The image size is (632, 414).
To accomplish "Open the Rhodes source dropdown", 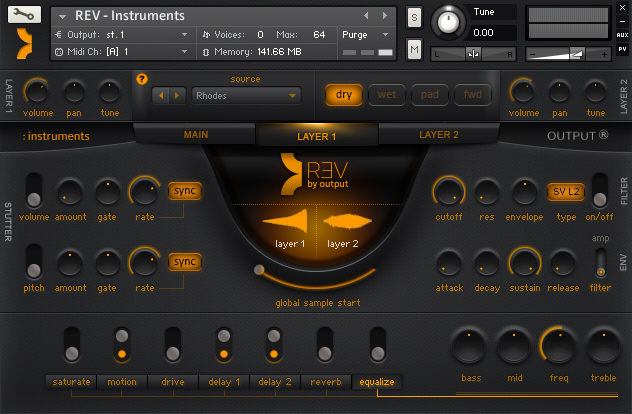I will 246,96.
